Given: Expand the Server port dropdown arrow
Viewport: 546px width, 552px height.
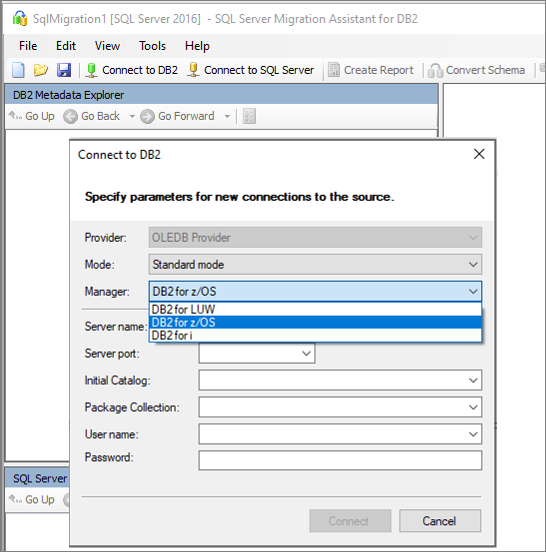Looking at the screenshot, I should point(306,353).
